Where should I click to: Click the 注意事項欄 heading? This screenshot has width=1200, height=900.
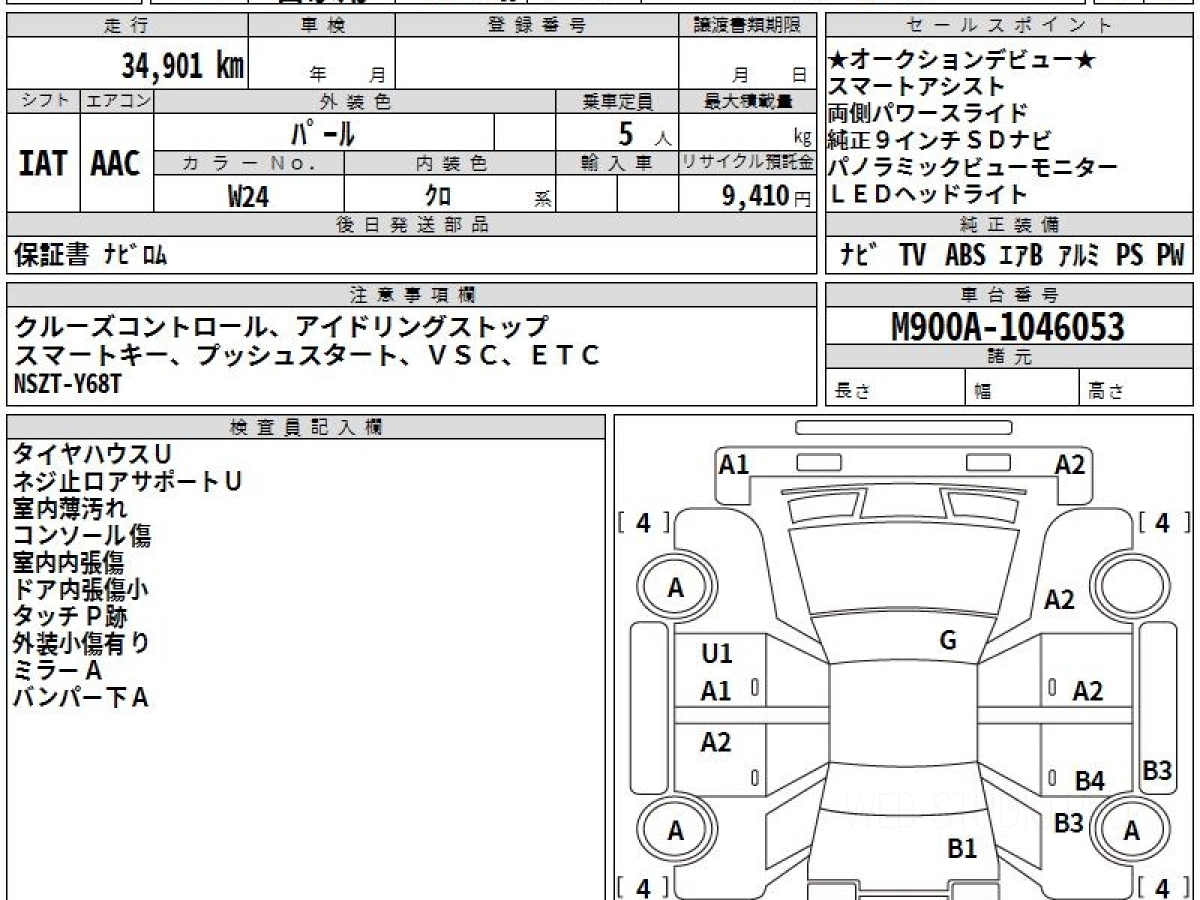[412, 295]
